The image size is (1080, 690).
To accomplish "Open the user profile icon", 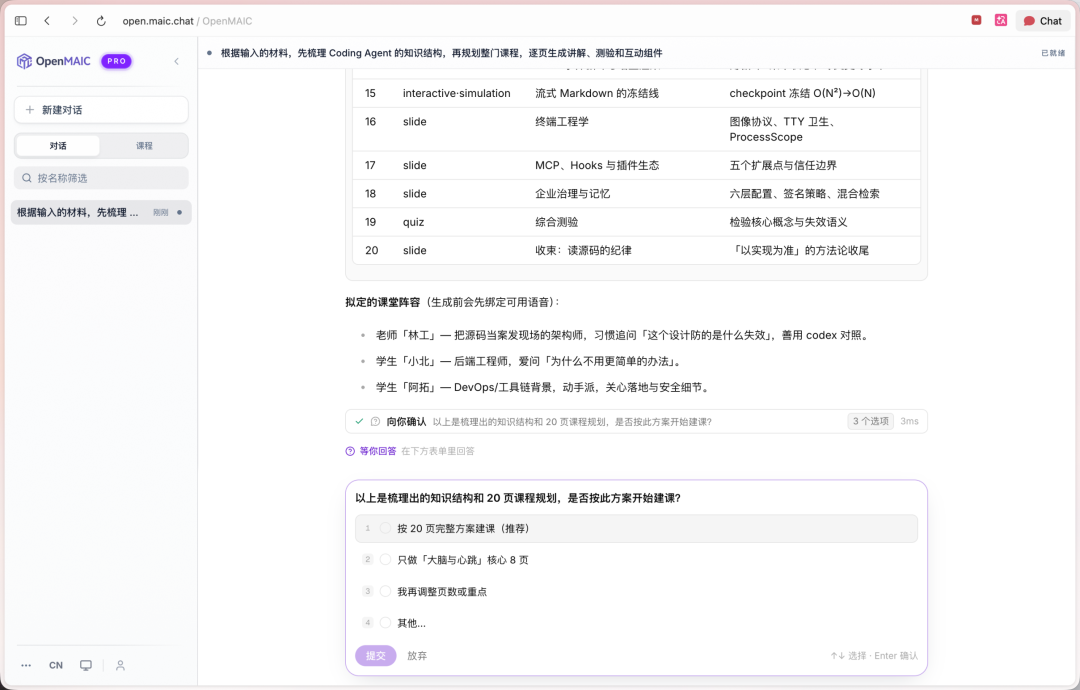I will (x=121, y=665).
